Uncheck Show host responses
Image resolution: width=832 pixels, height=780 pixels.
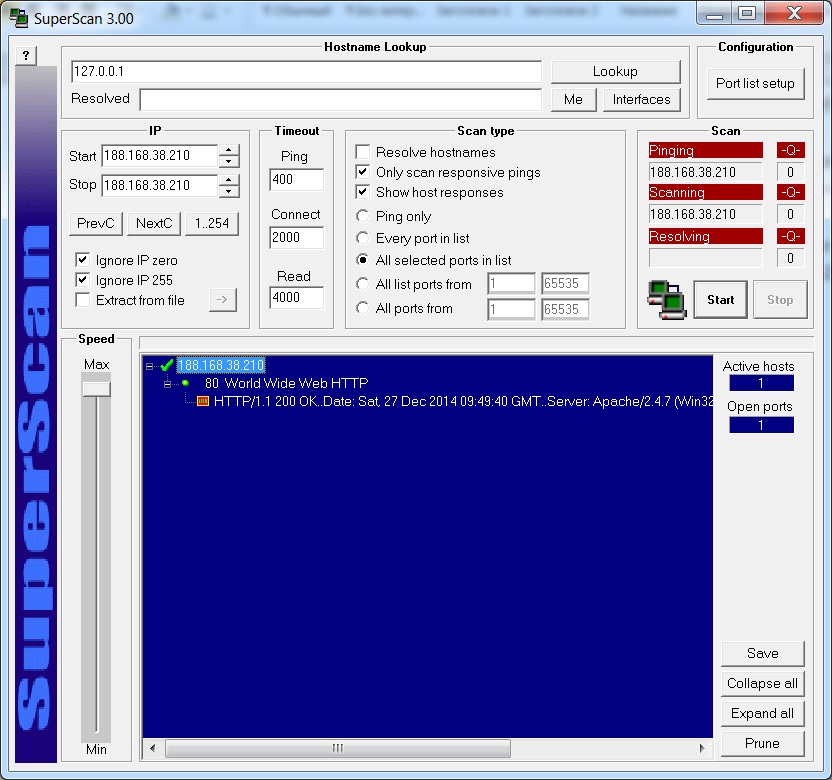point(363,192)
